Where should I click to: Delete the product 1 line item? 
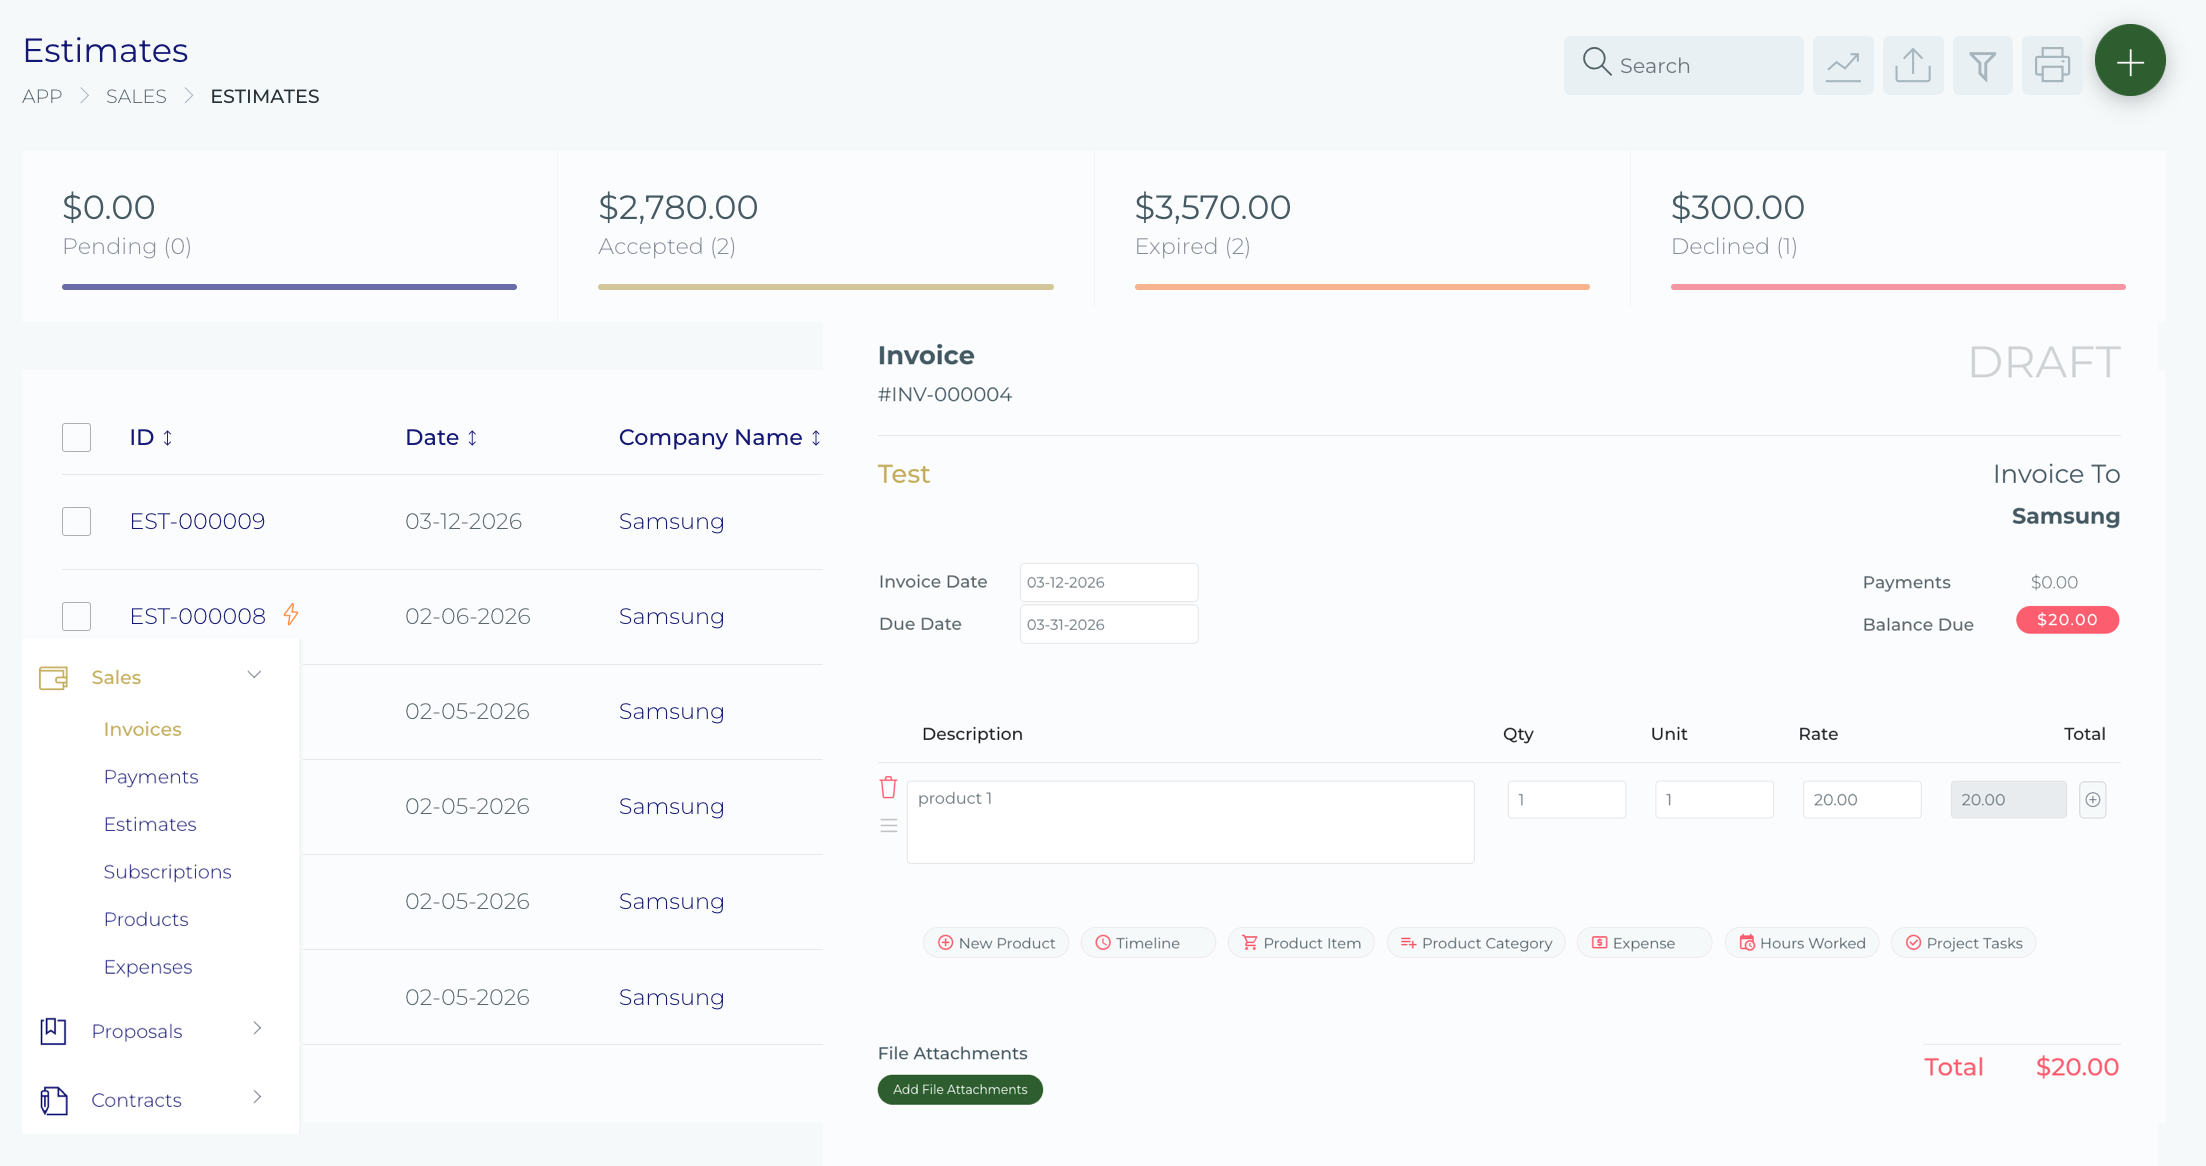click(888, 787)
